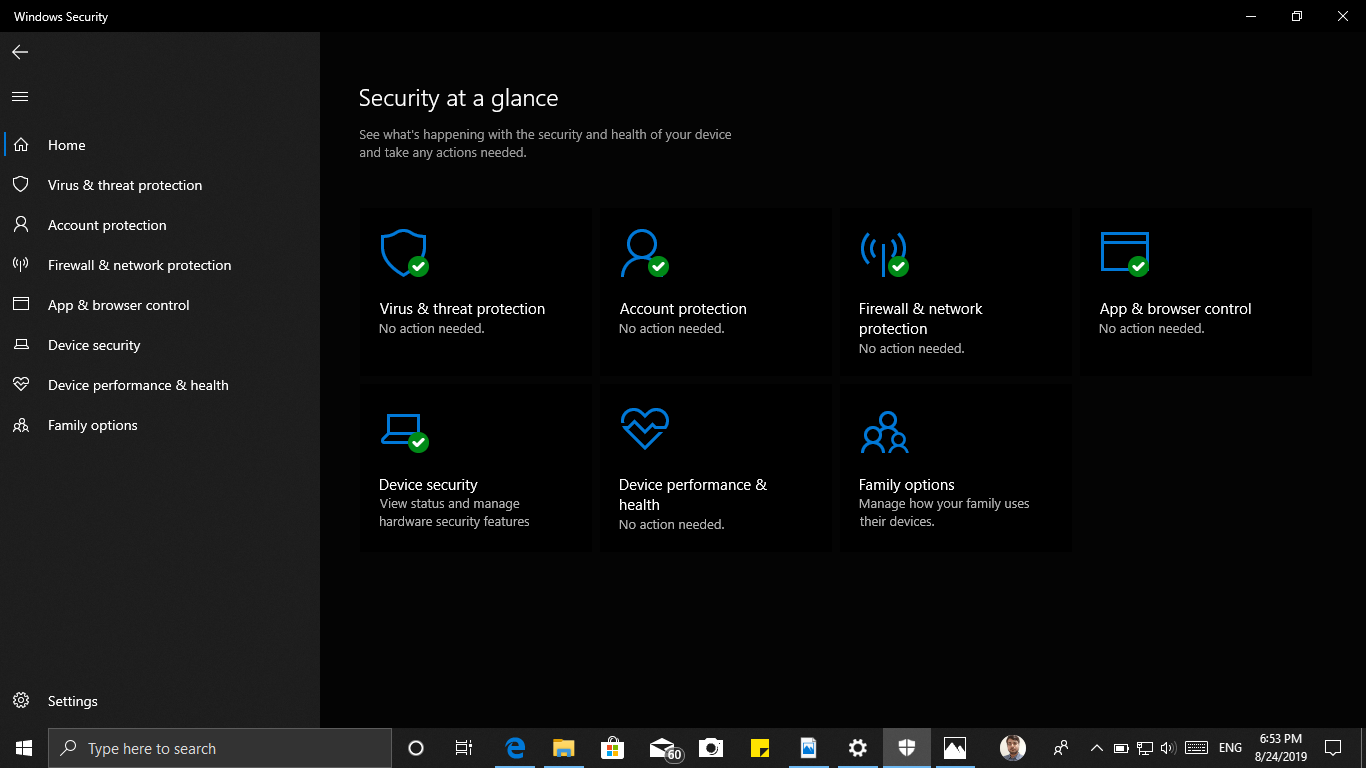Go to Account protection in sidebar

coord(107,225)
